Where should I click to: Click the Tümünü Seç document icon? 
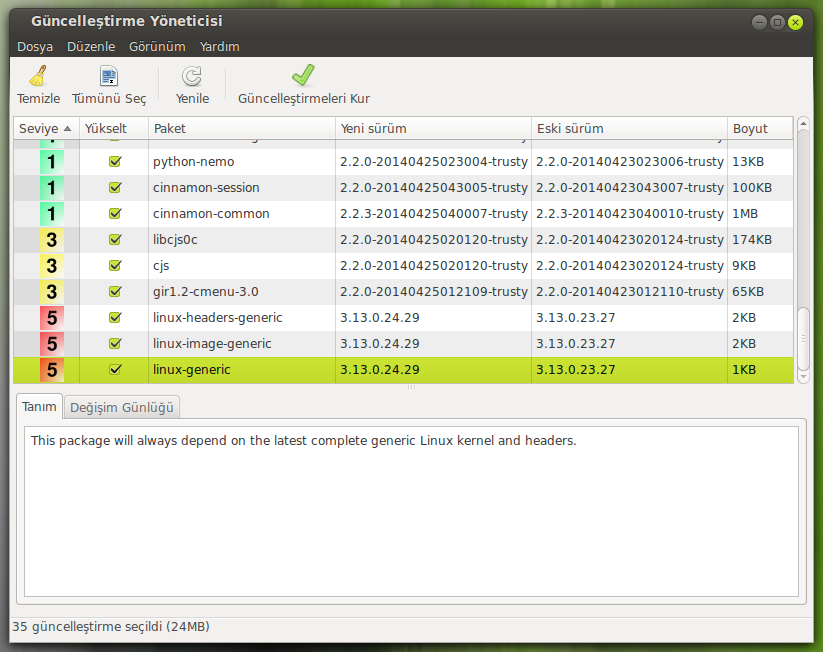pyautogui.click(x=109, y=76)
